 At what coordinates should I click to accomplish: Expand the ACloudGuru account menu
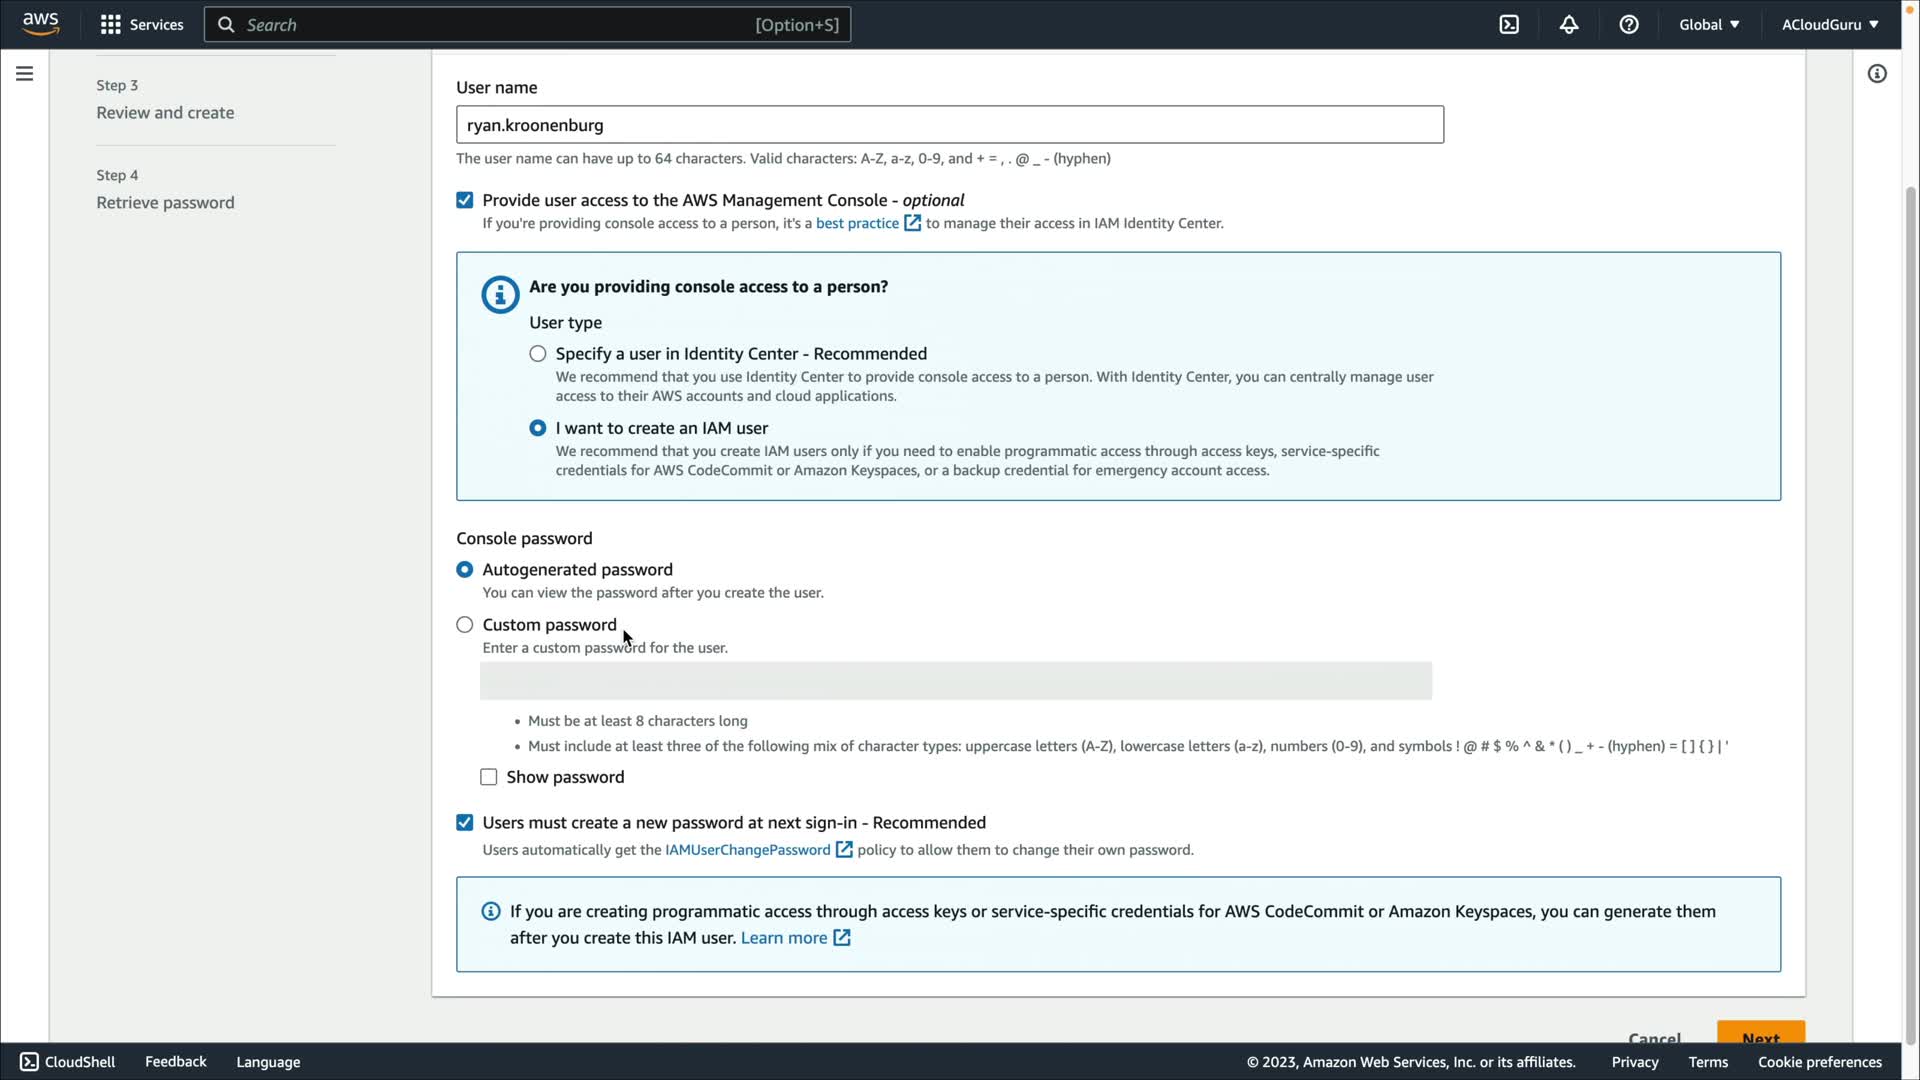pos(1829,24)
